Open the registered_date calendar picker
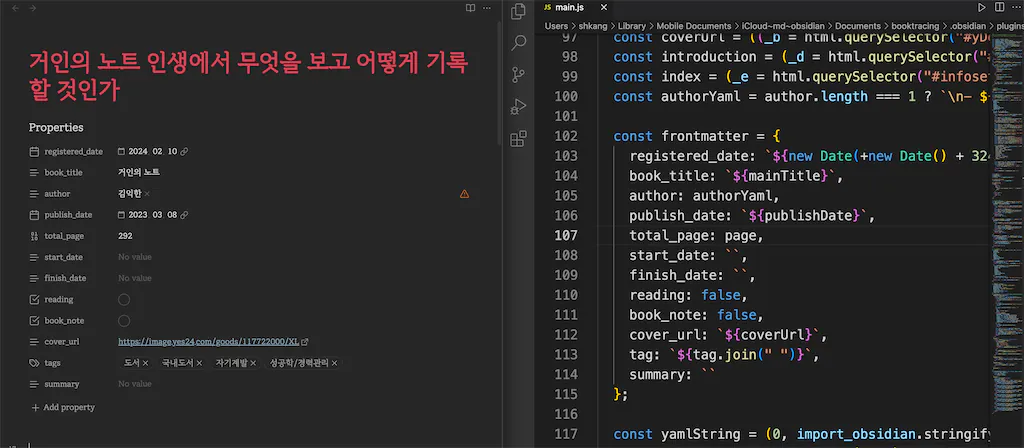Viewport: 1024px width, 448px height. click(121, 152)
